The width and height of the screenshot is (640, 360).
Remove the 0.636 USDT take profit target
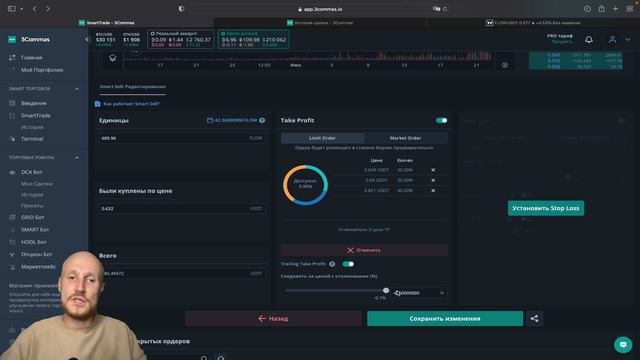433,170
